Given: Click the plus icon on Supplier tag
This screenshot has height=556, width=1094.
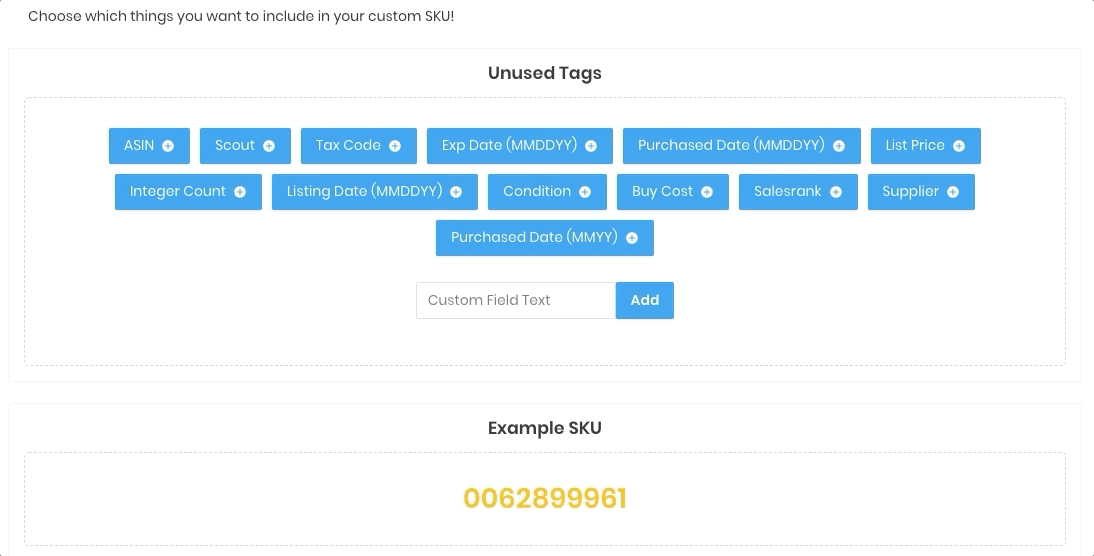Looking at the screenshot, I should click(x=953, y=192).
